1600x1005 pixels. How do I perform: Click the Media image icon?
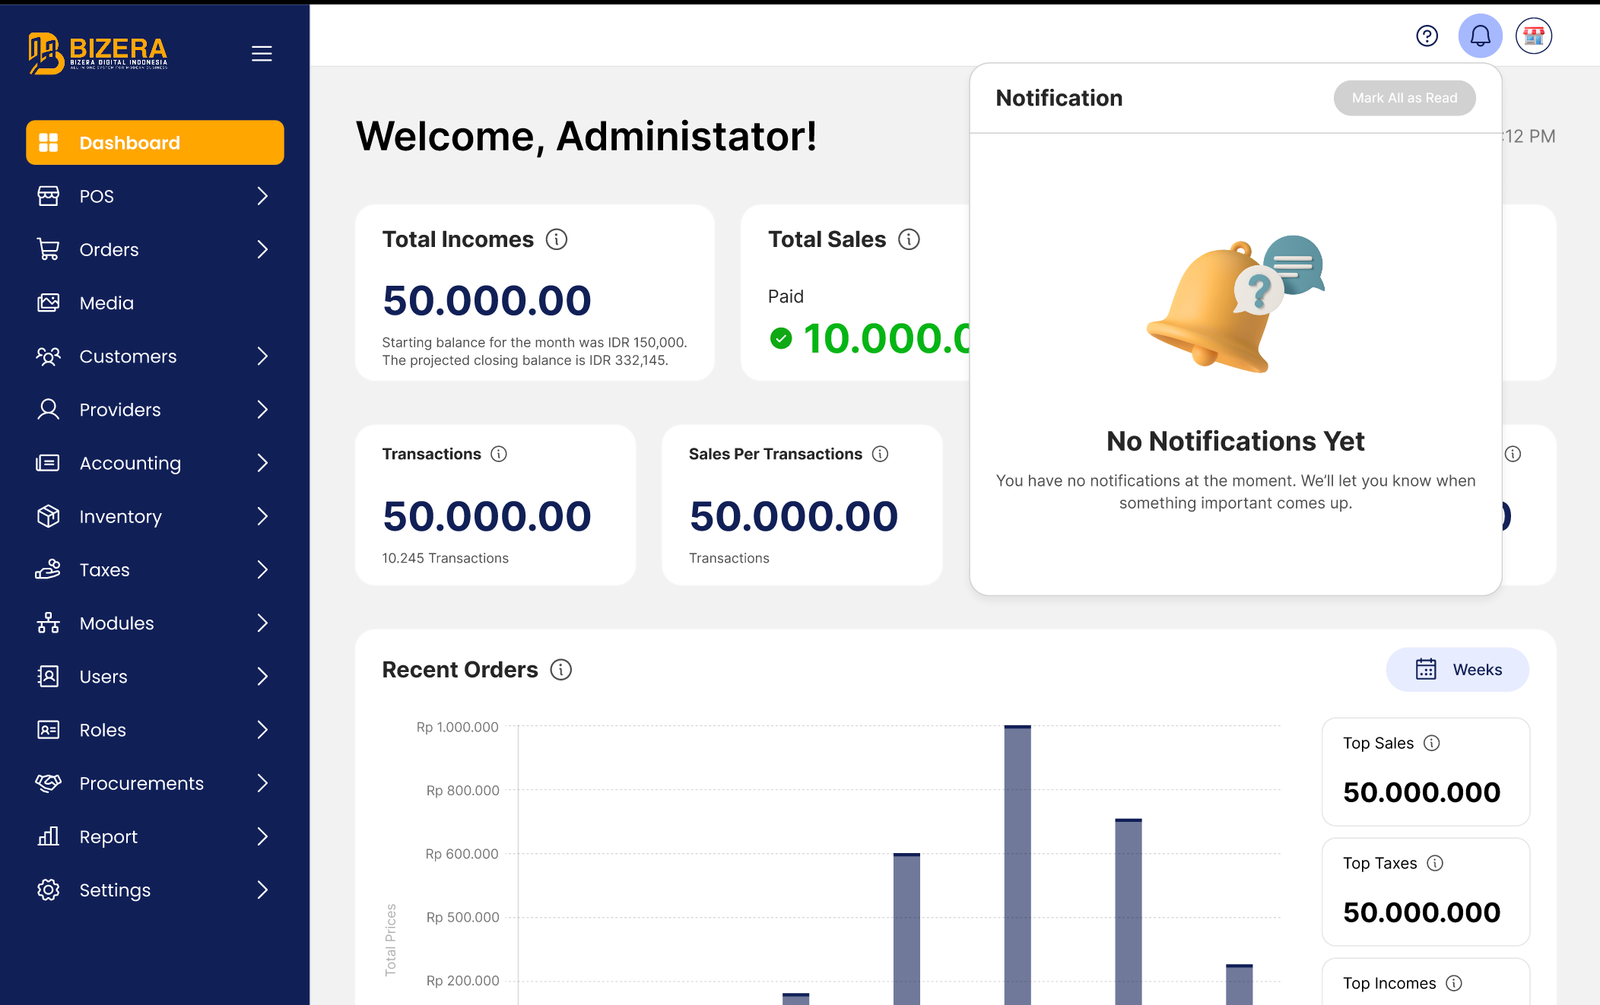pos(48,303)
